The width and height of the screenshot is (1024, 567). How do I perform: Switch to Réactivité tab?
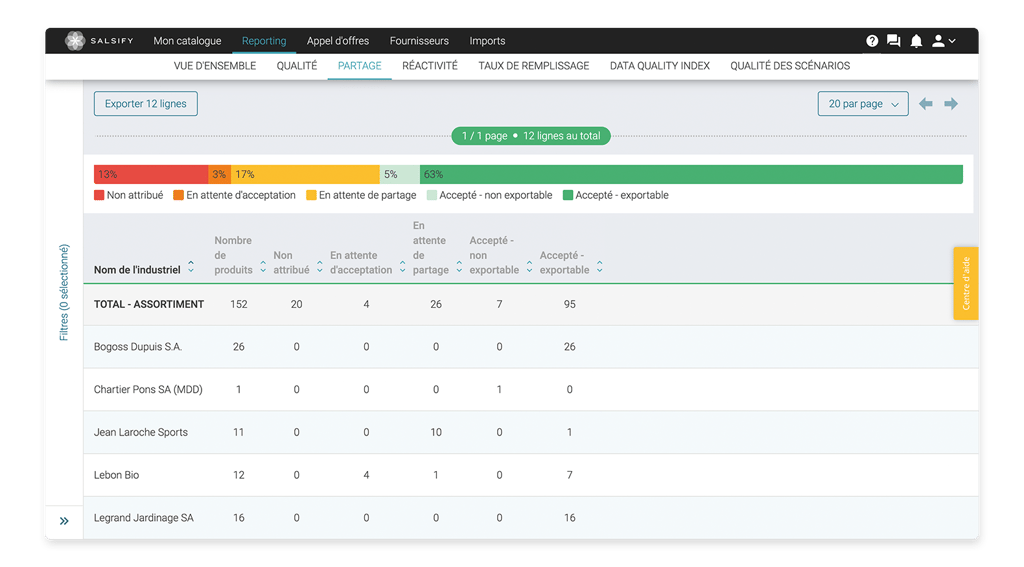pyautogui.click(x=430, y=66)
